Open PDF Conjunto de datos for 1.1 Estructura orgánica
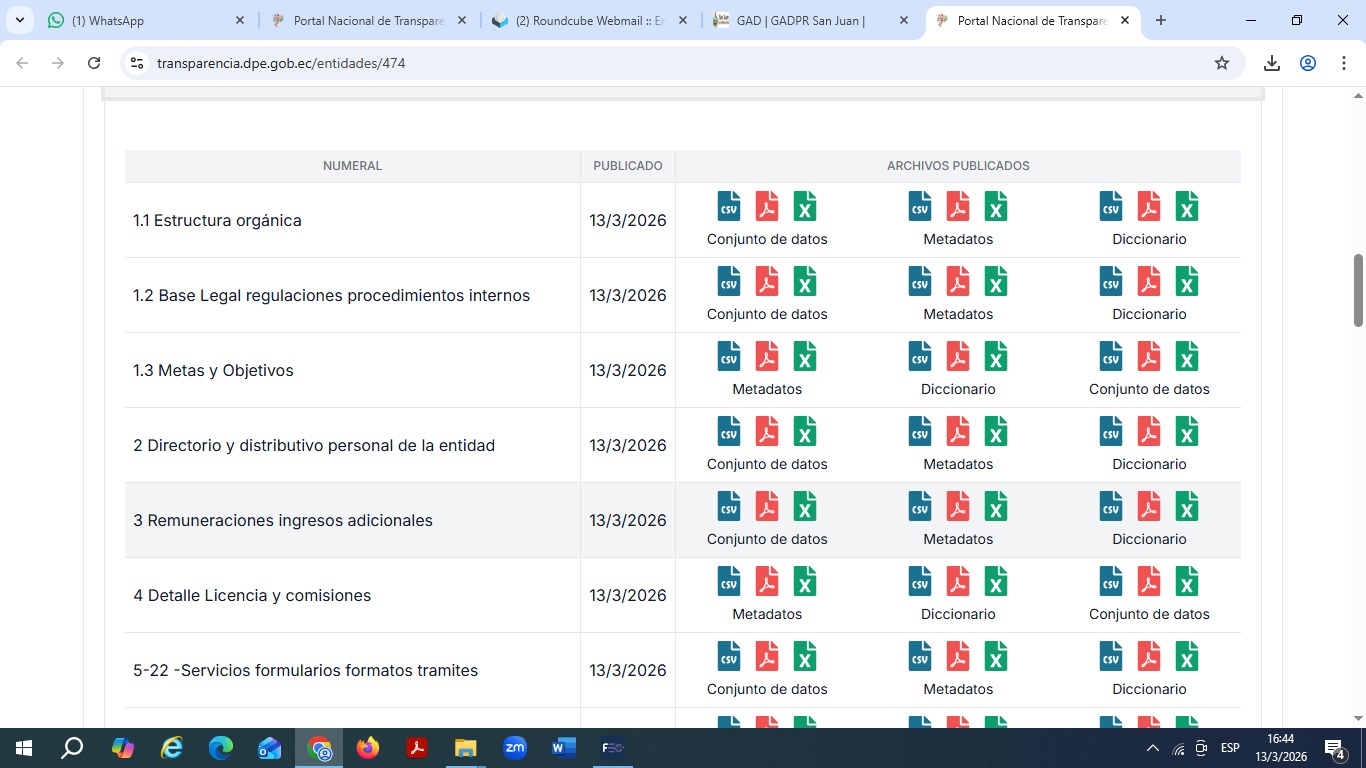This screenshot has width=1366, height=768. 767,206
